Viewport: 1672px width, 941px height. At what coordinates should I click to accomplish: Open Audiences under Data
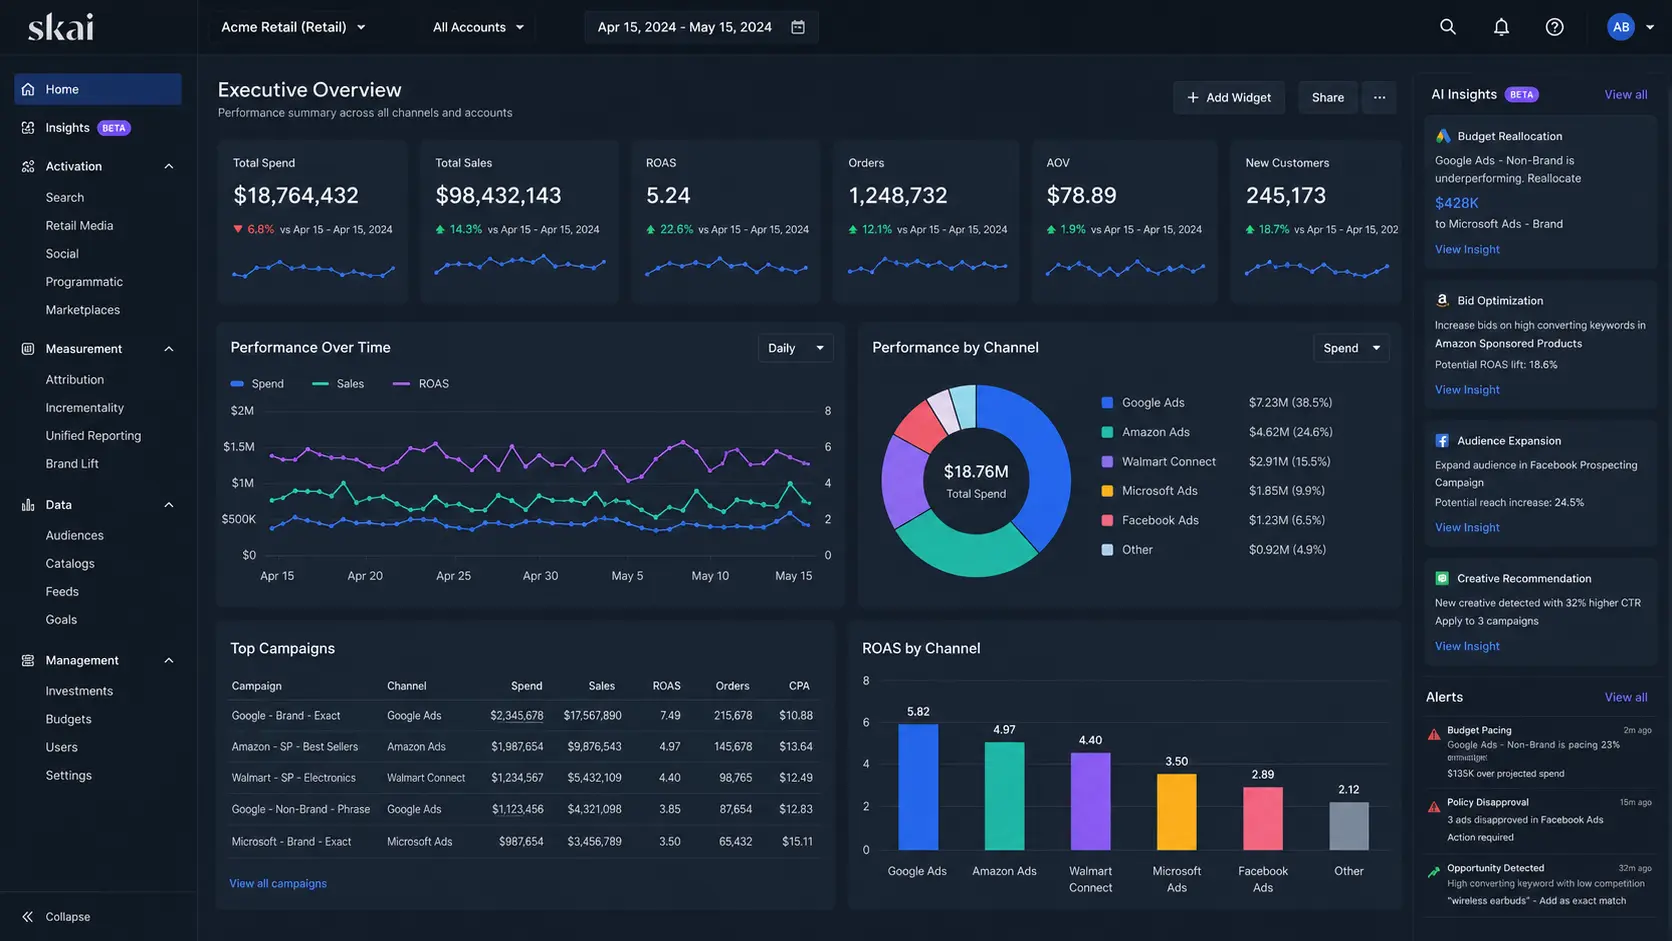[x=74, y=536]
